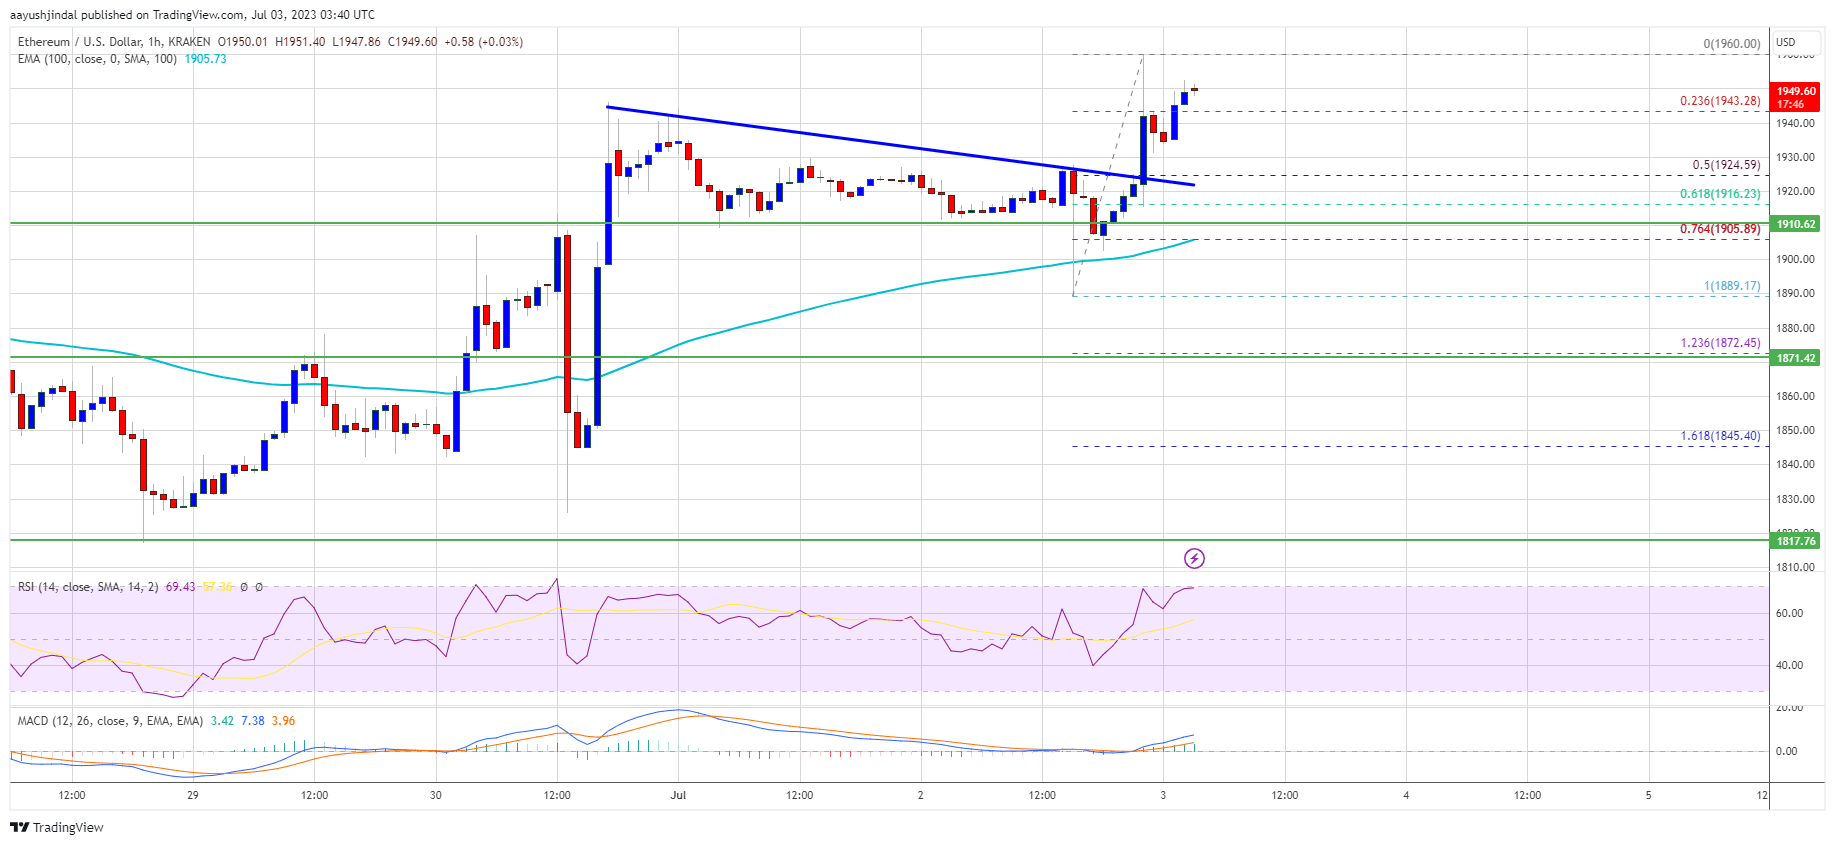Click the 29 date label on time axis

coord(193,796)
